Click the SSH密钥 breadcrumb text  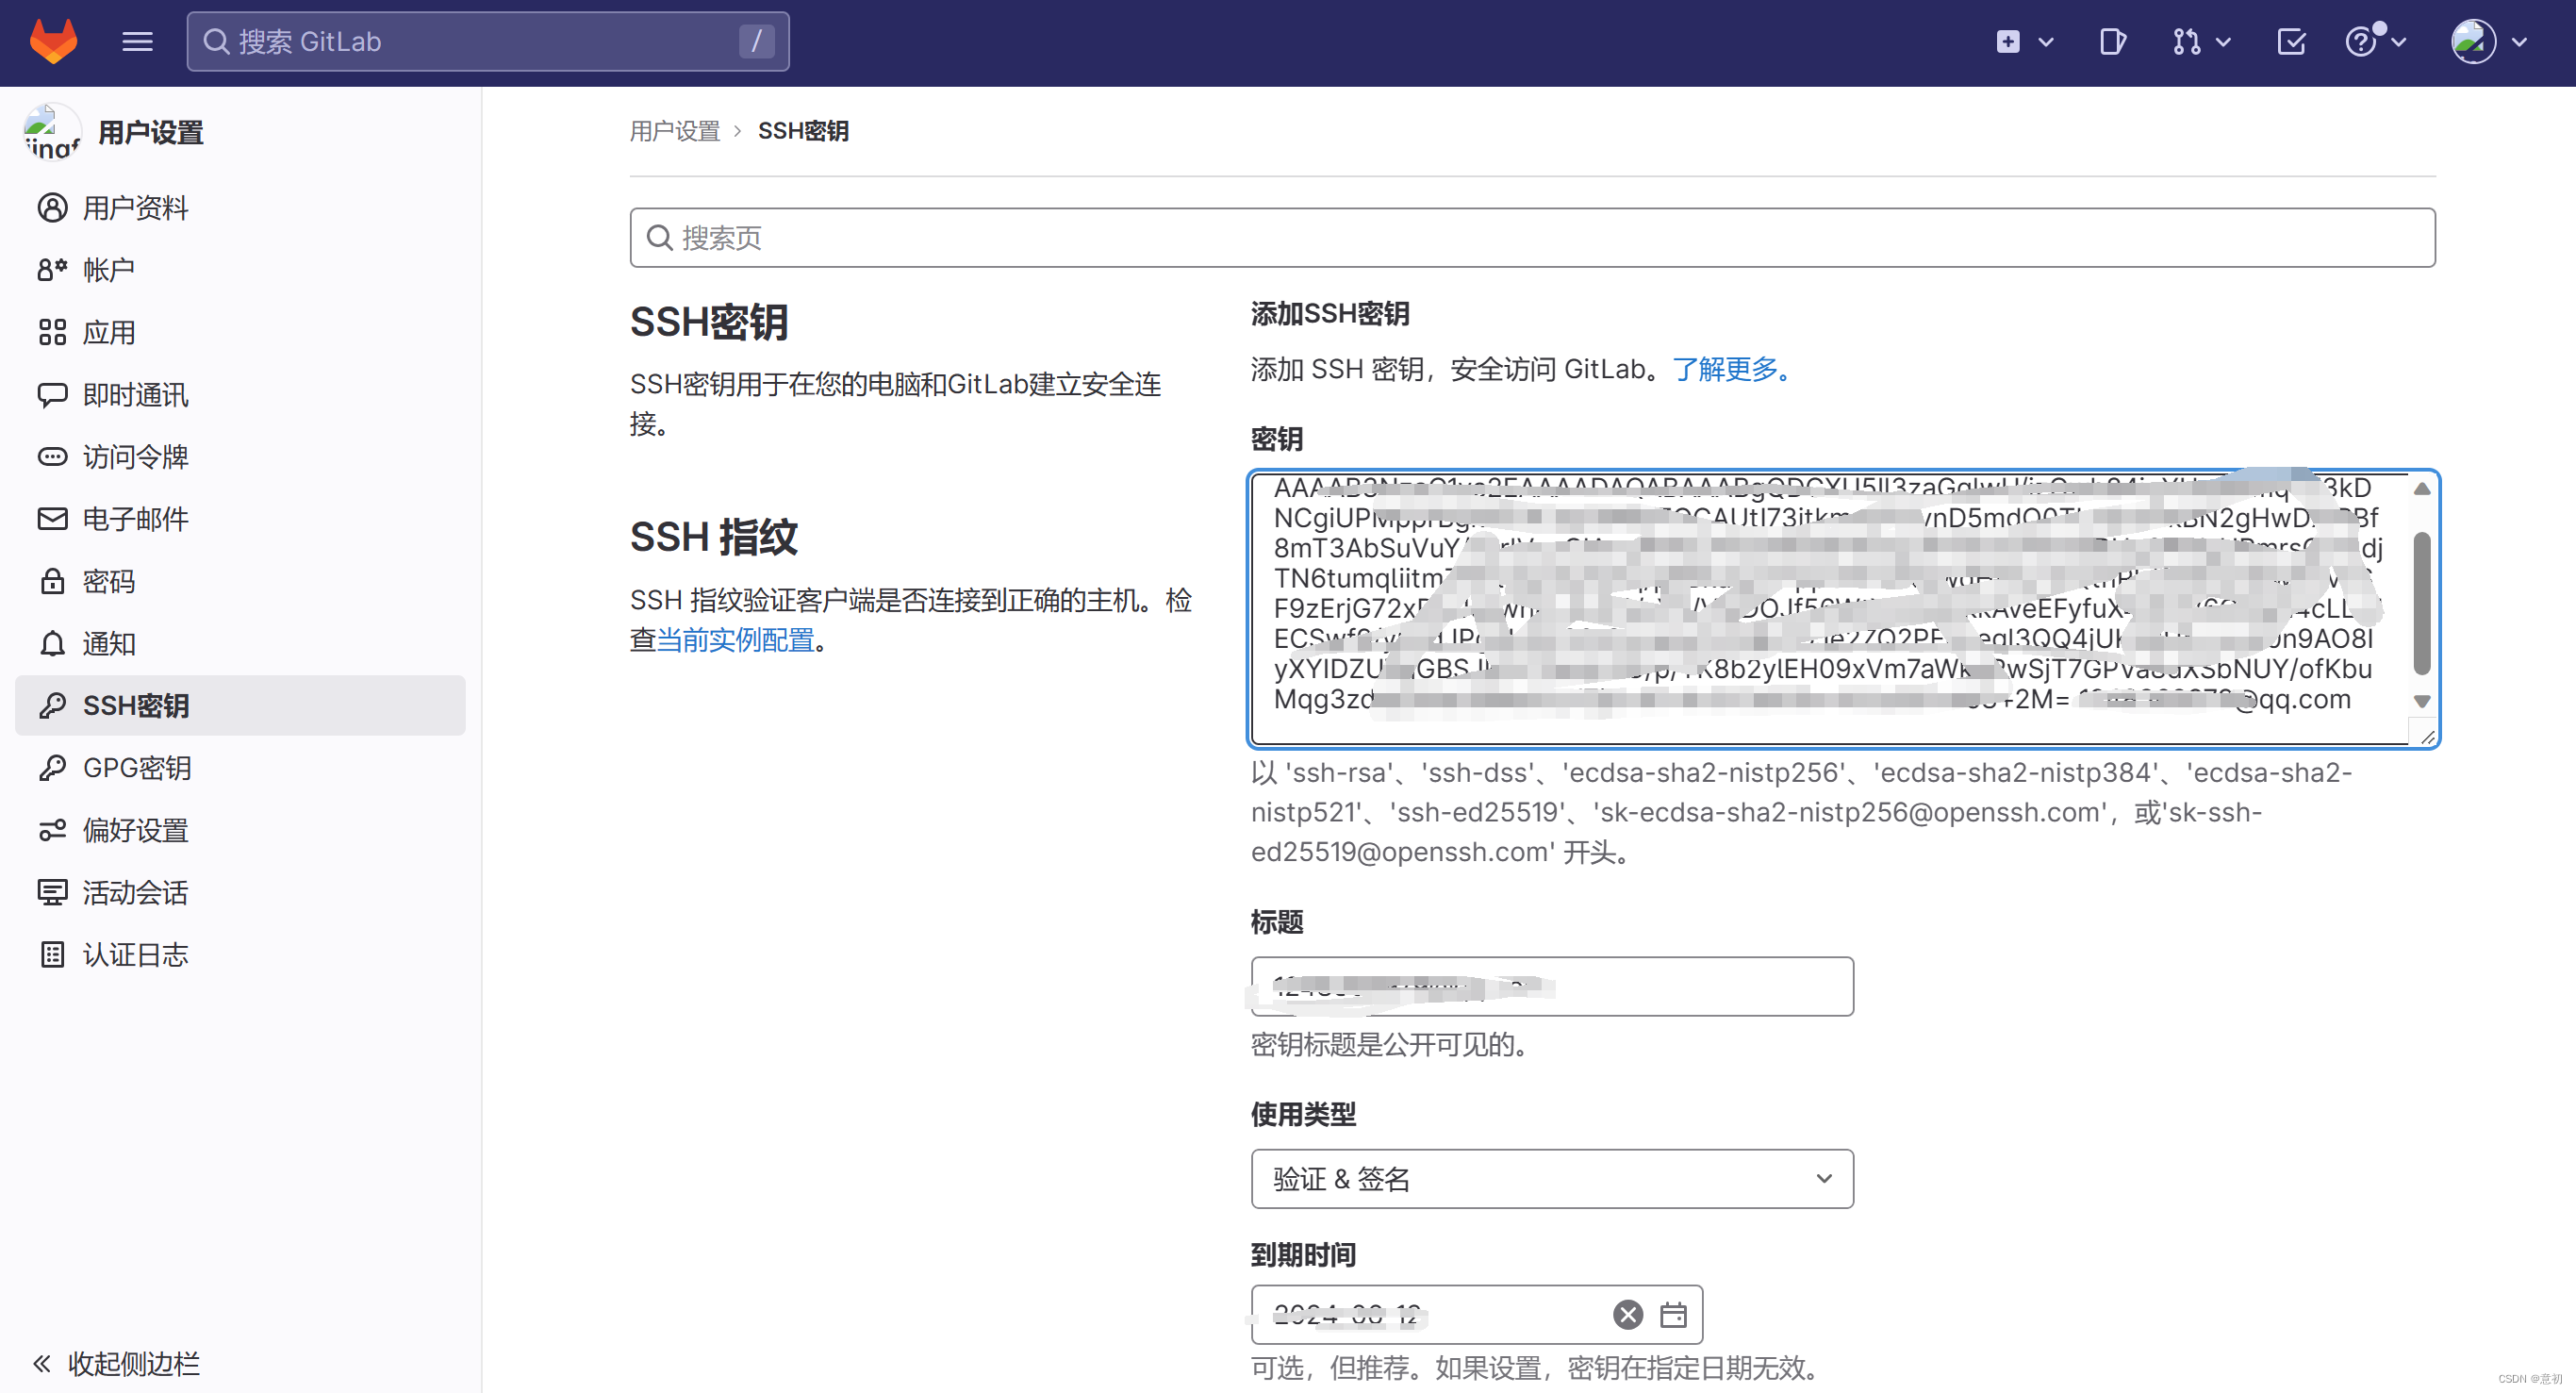(803, 131)
